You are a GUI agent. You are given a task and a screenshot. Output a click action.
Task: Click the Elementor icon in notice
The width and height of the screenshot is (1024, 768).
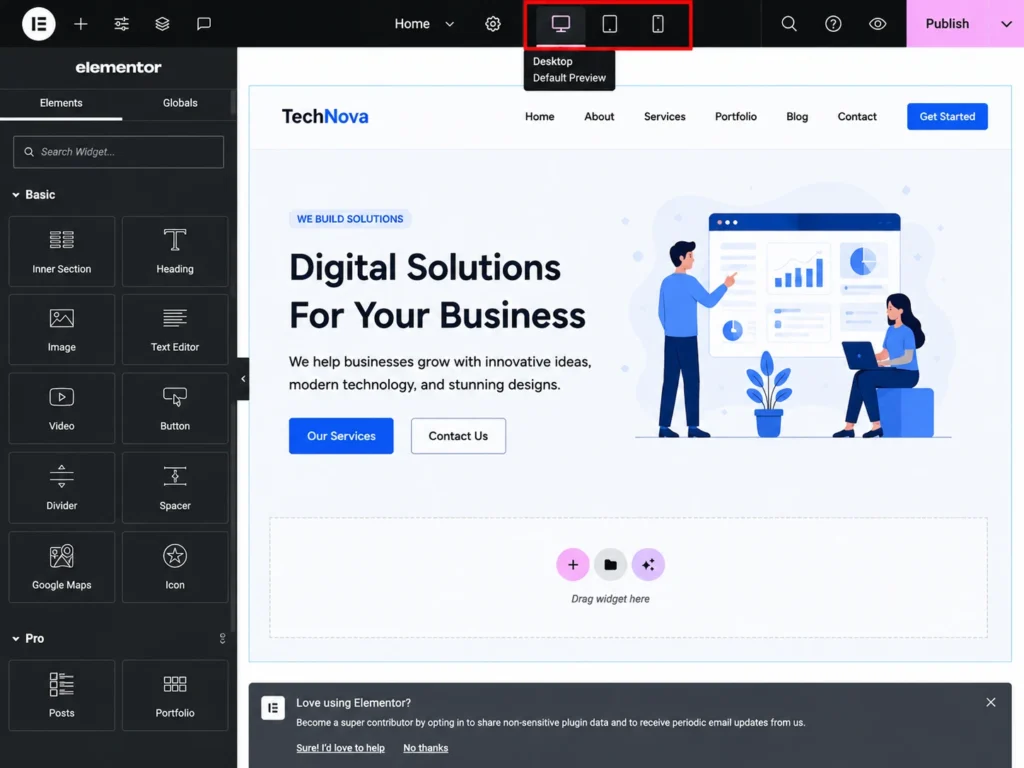[x=273, y=708]
